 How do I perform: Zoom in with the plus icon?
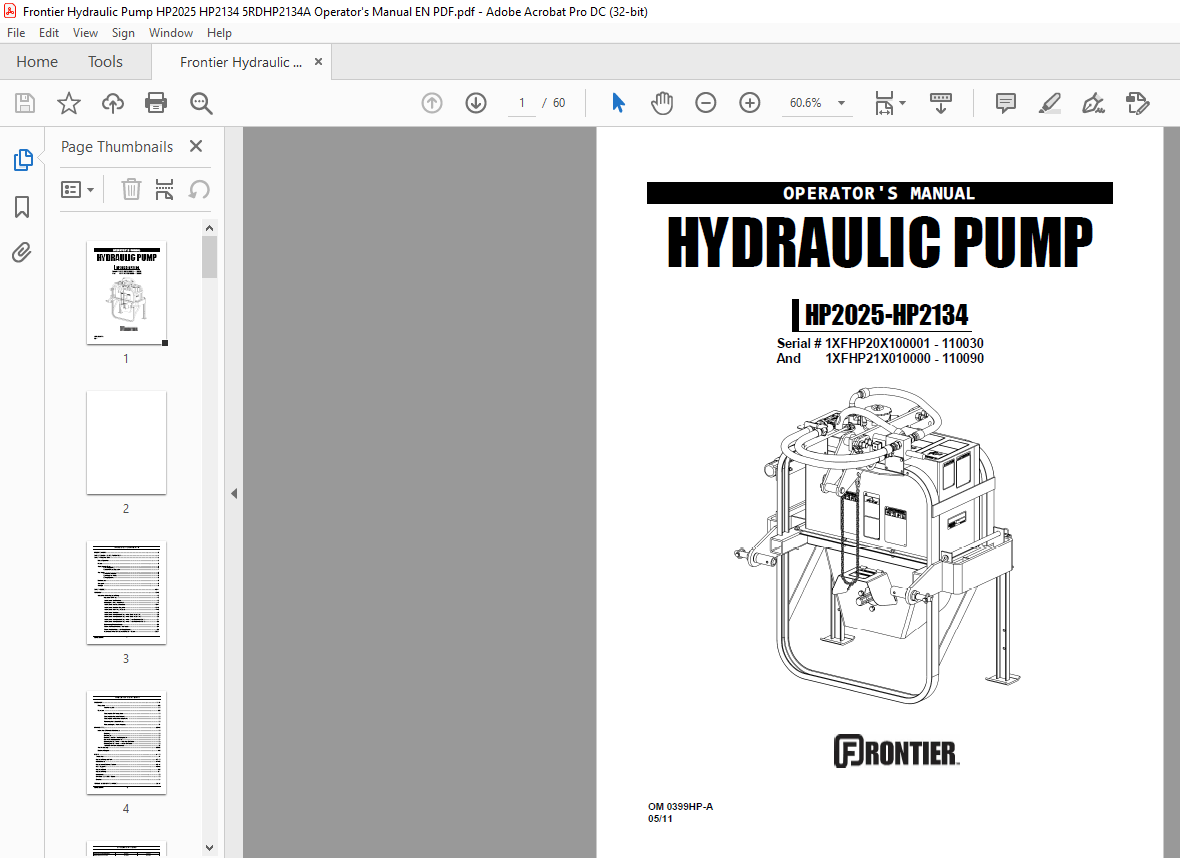(750, 103)
